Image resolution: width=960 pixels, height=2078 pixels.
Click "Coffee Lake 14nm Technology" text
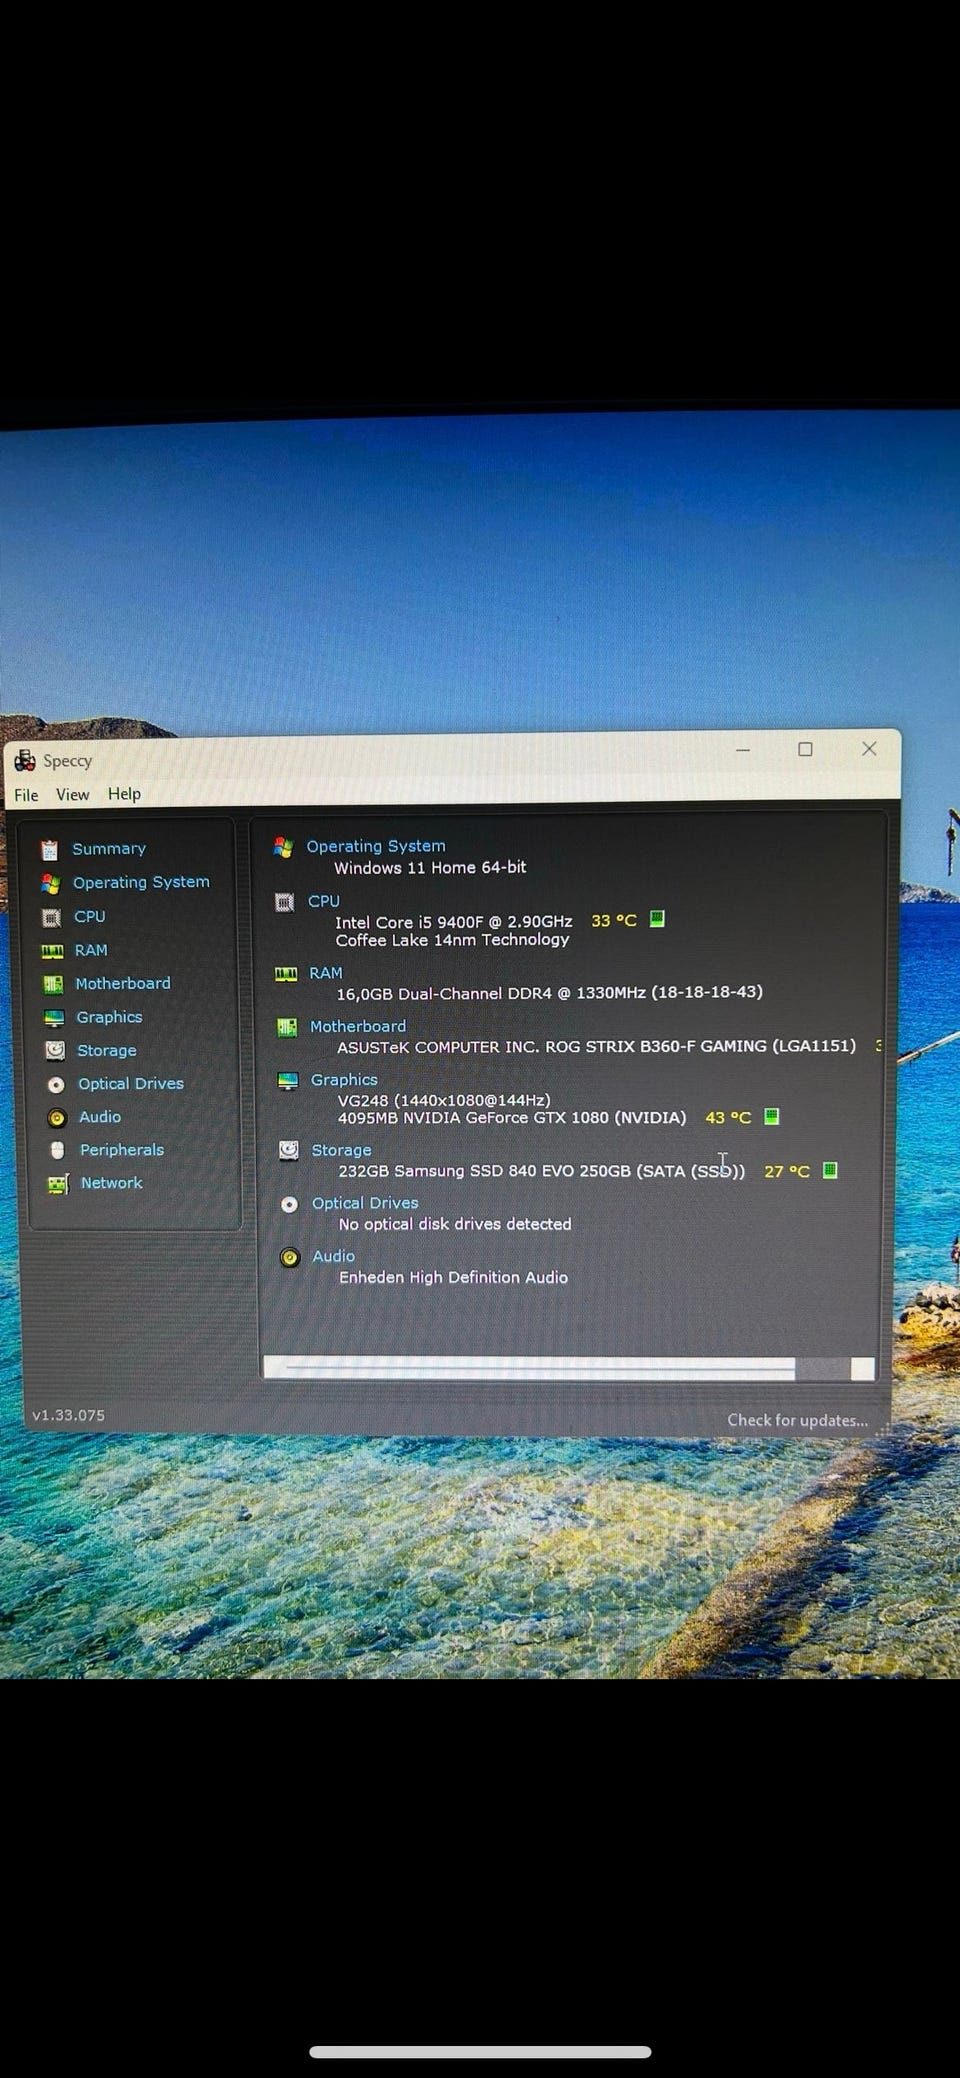[453, 940]
